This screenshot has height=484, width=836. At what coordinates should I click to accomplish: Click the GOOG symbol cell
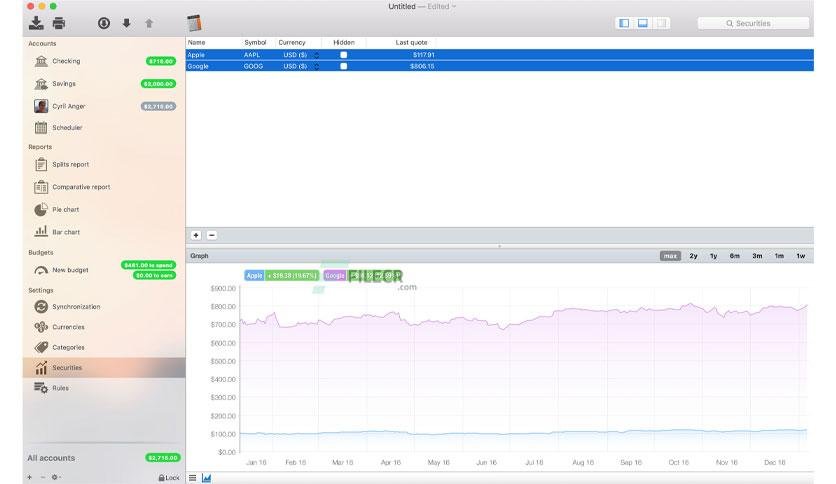coord(253,66)
